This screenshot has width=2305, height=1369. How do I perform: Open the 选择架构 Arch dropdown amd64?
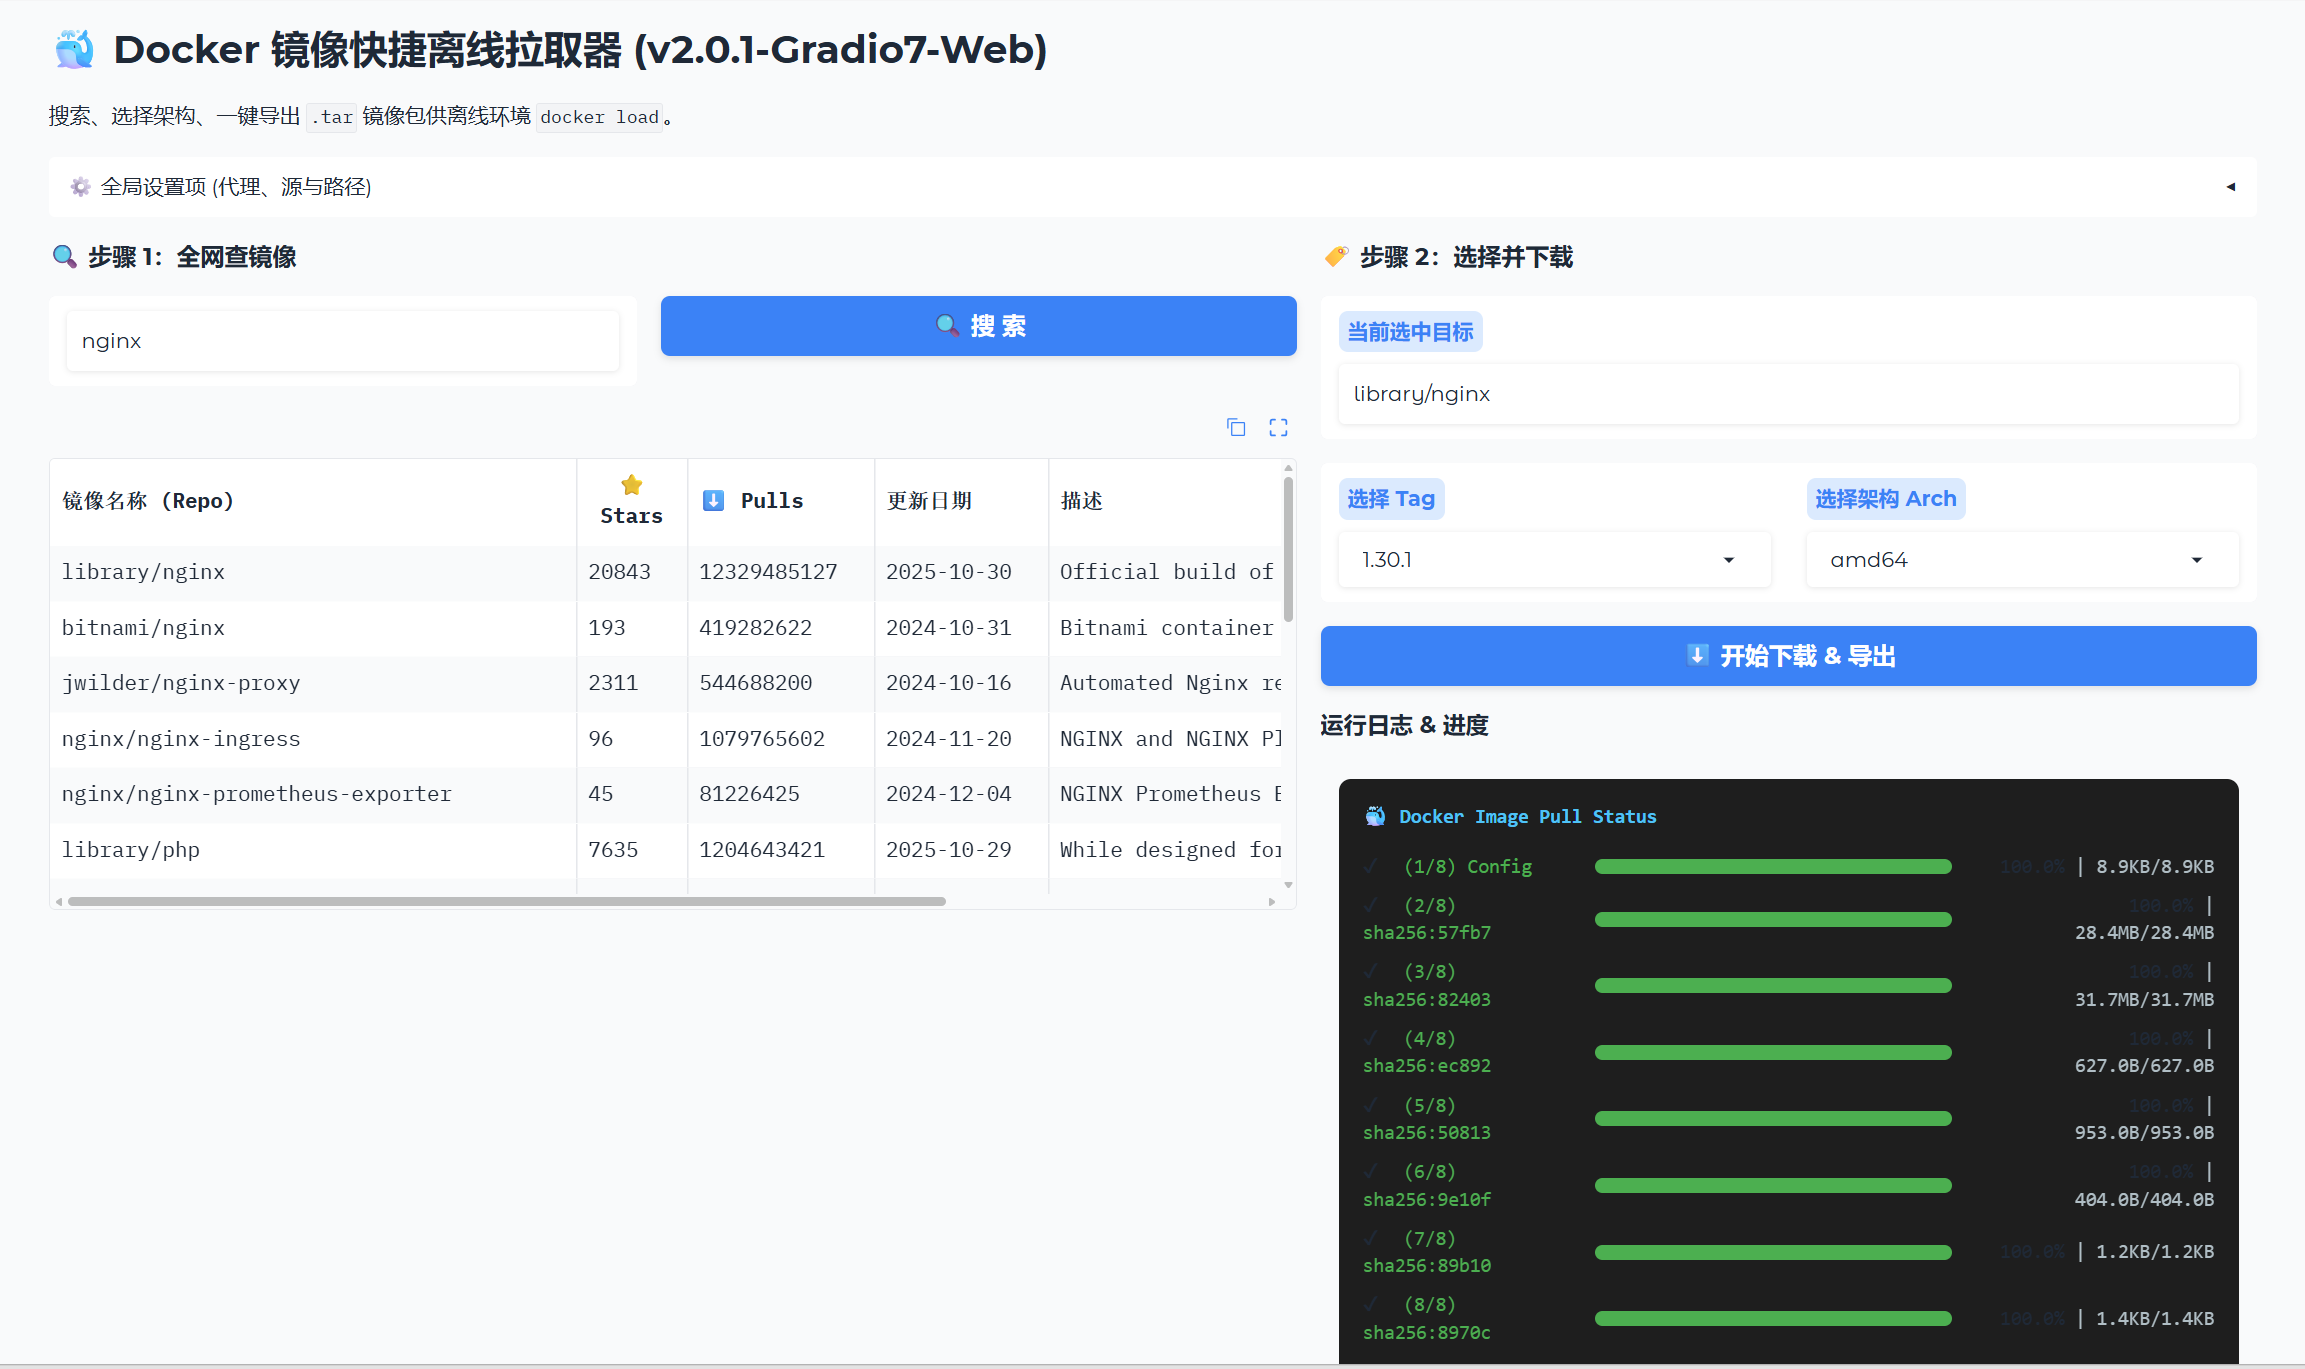pos(2022,560)
